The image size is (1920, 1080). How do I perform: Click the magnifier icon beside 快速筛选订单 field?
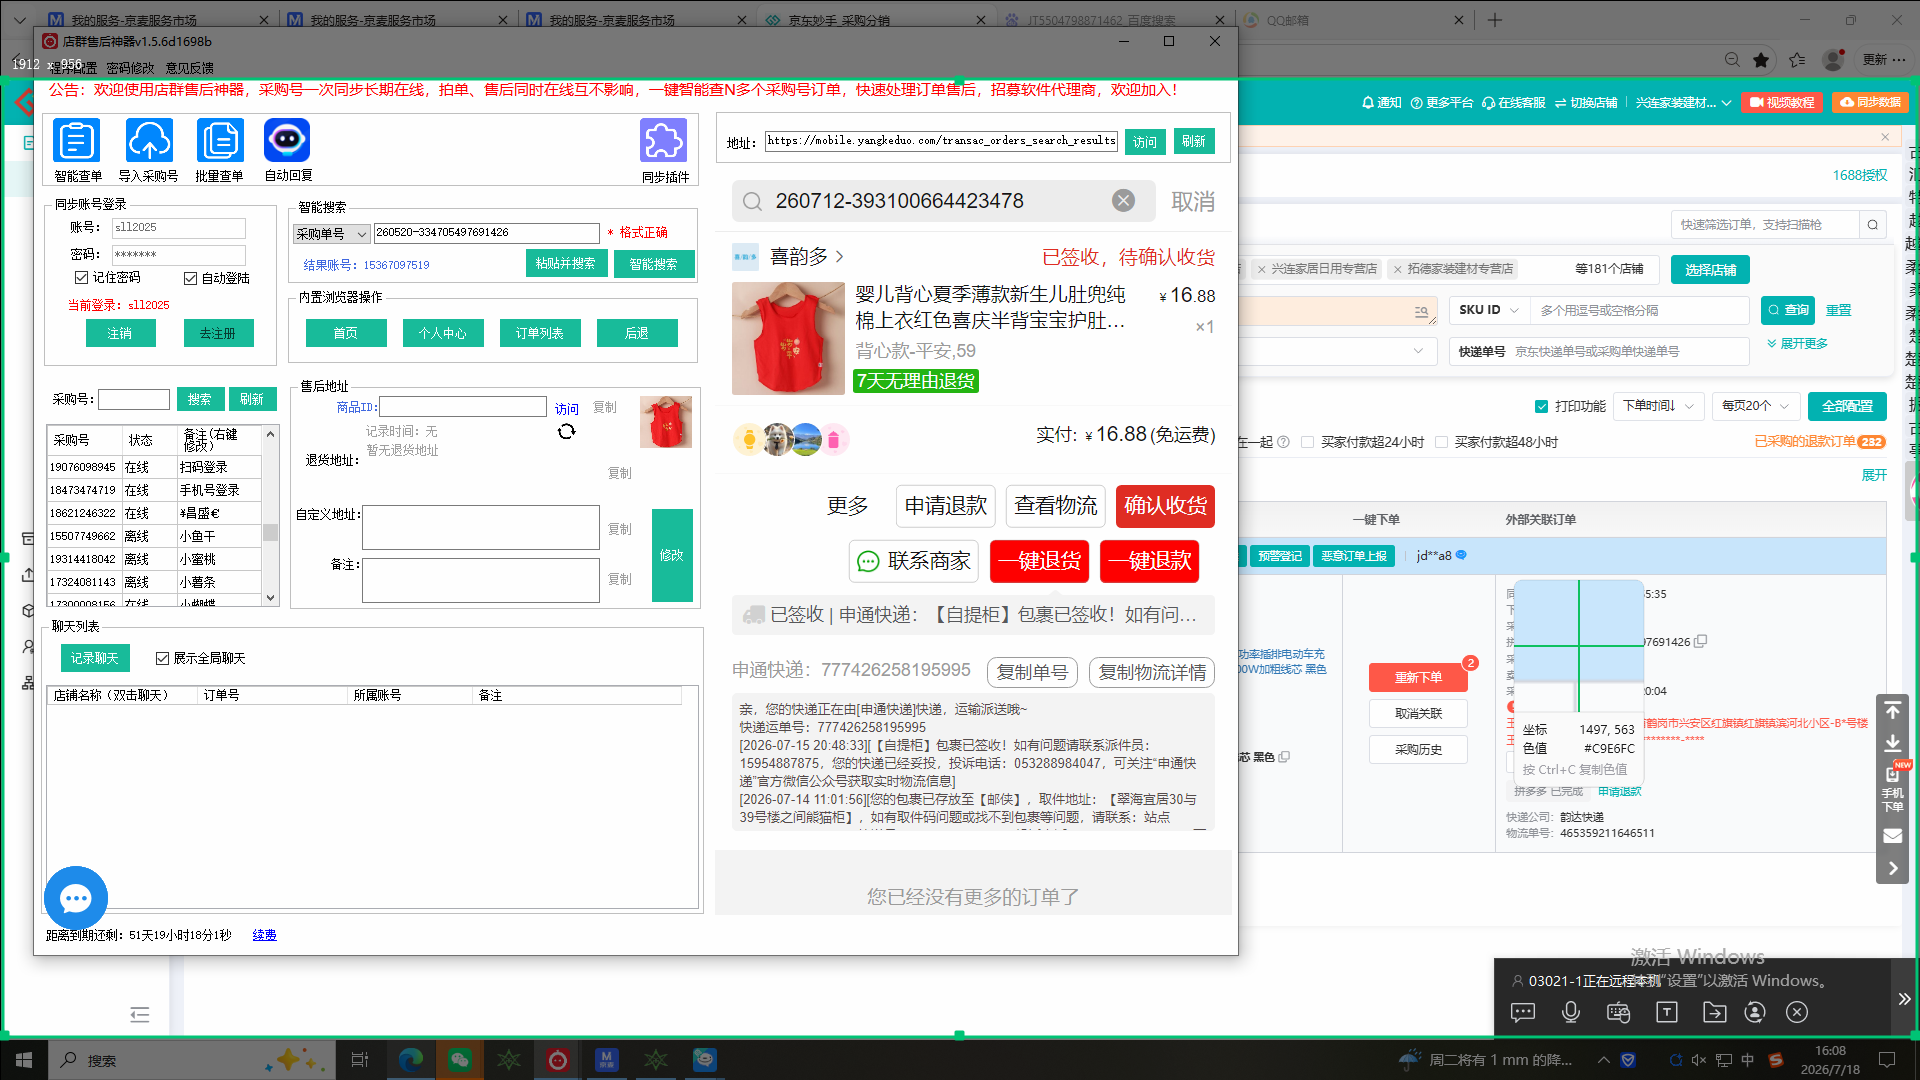tap(1873, 225)
